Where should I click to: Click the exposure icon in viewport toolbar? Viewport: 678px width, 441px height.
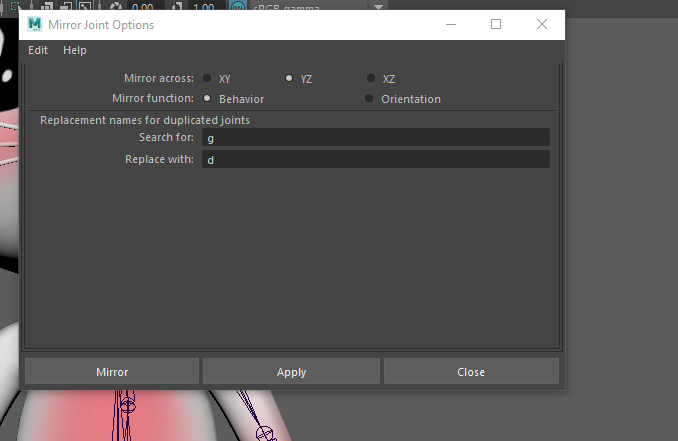point(115,6)
